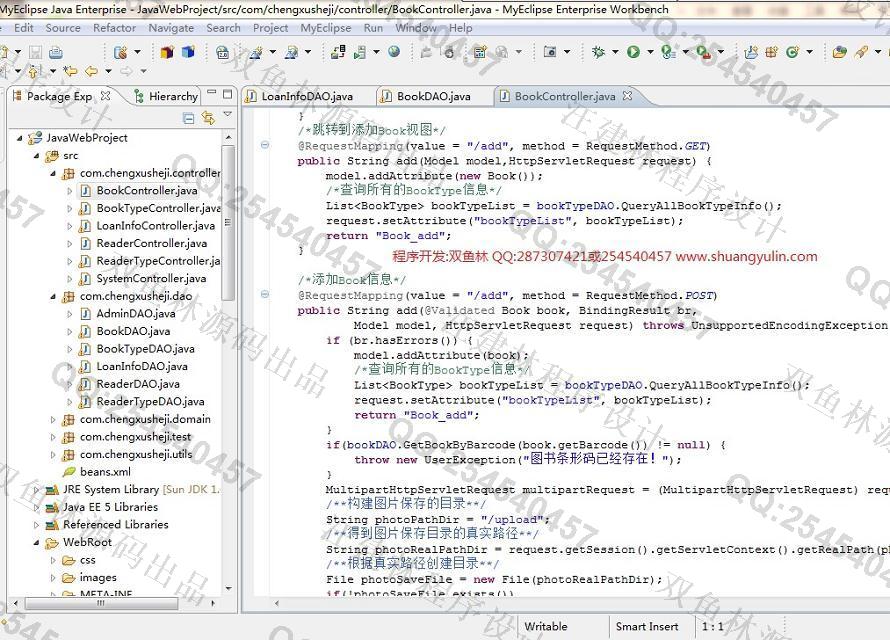The image size is (890, 640).
Task: Click the Forward navigation grey arrow
Action: point(126,71)
